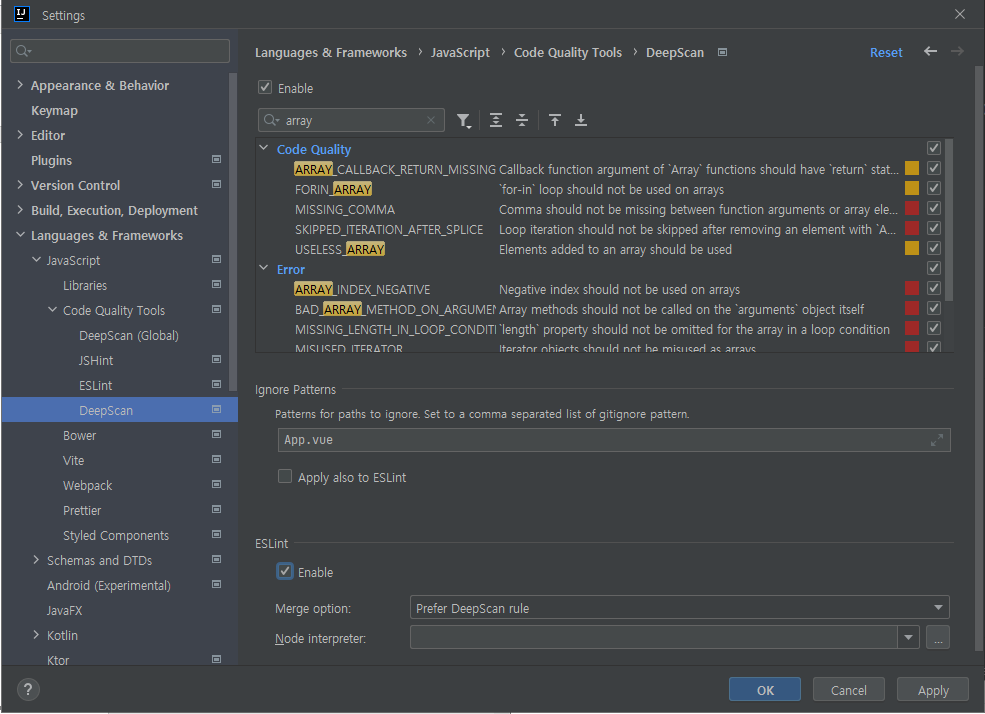Click the move-to-bottom arrow icon in rules toolbar

tap(581, 120)
